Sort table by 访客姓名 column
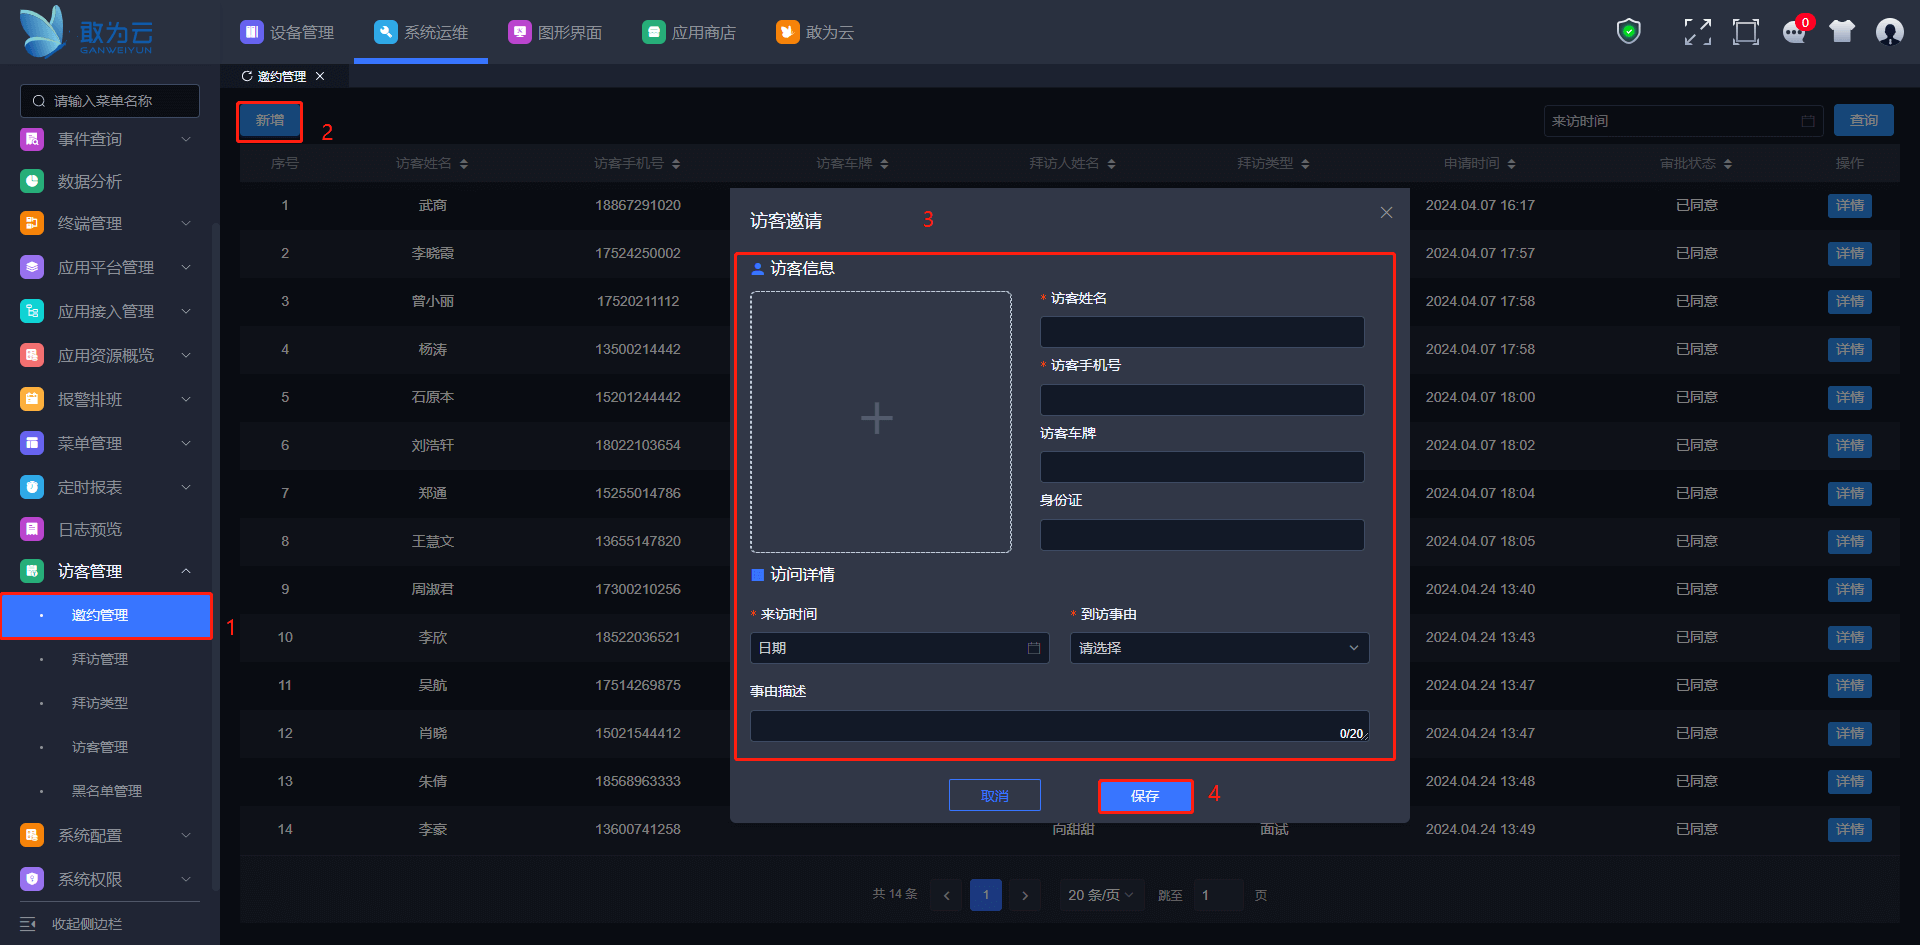 (x=464, y=164)
